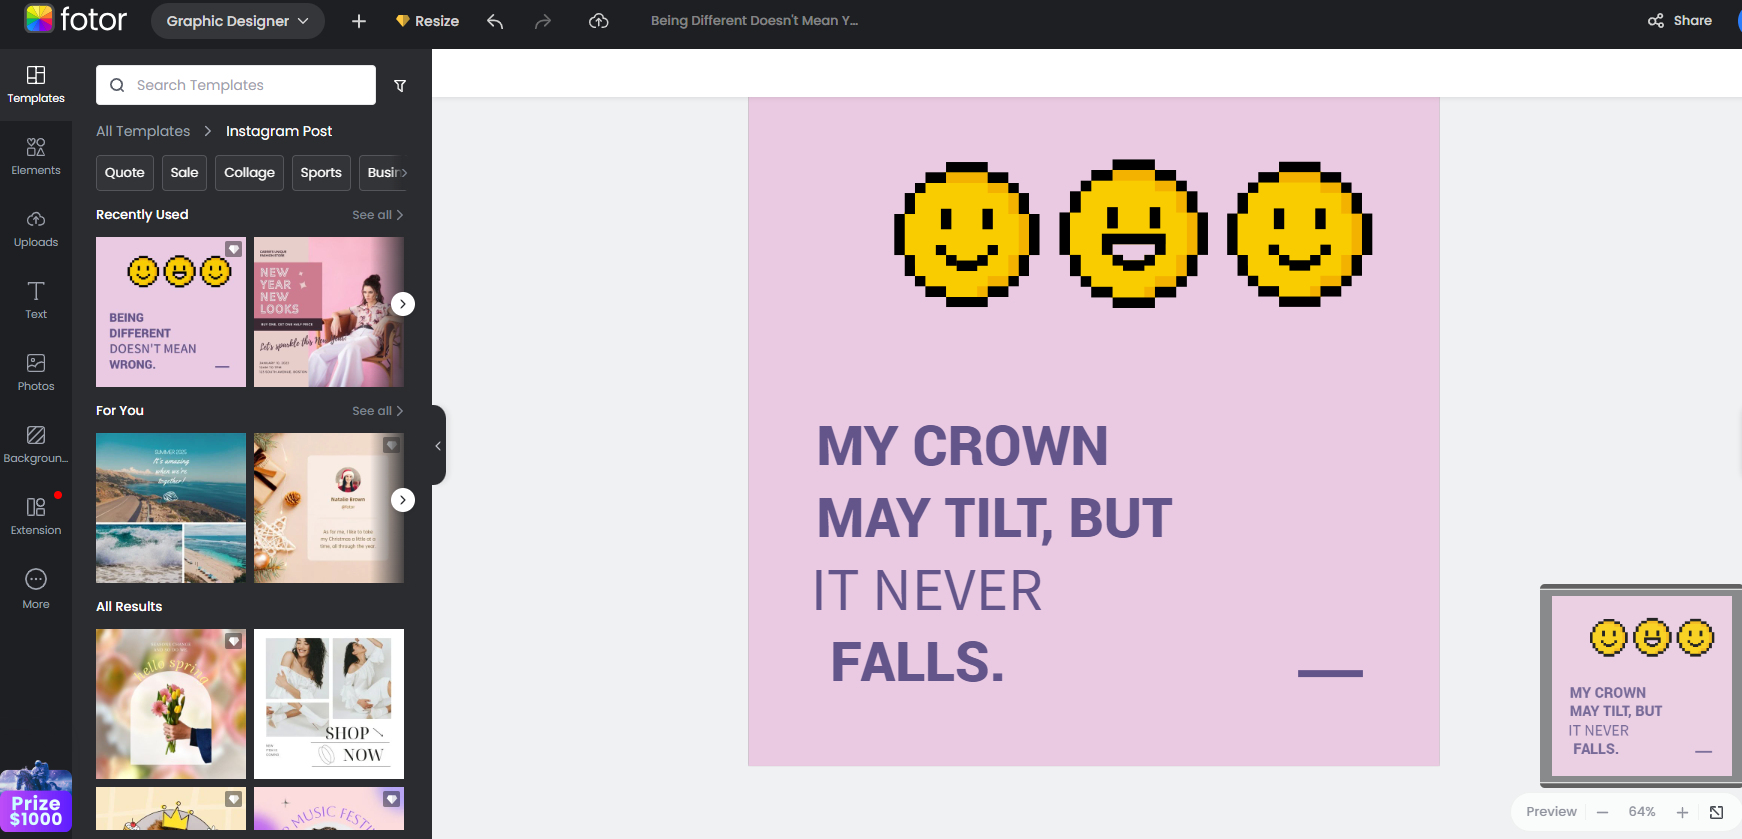Select the Music Festival template

coord(329,809)
